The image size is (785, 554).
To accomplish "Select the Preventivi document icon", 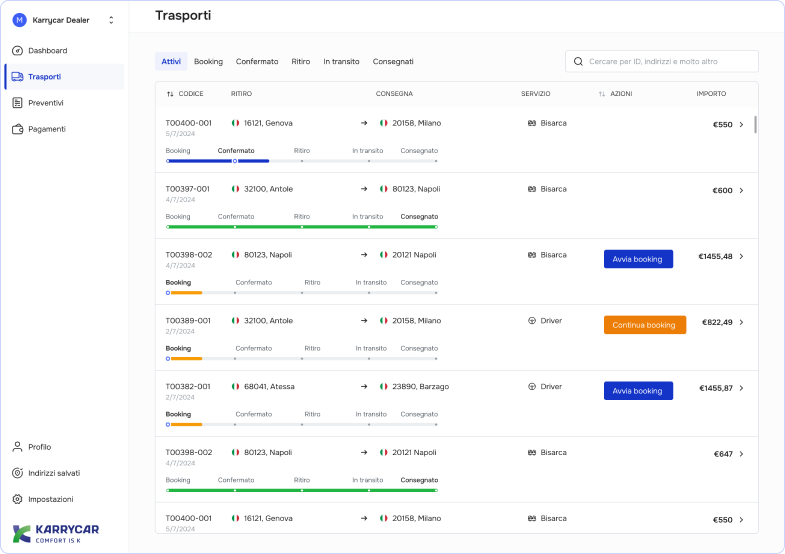I will pos(18,103).
